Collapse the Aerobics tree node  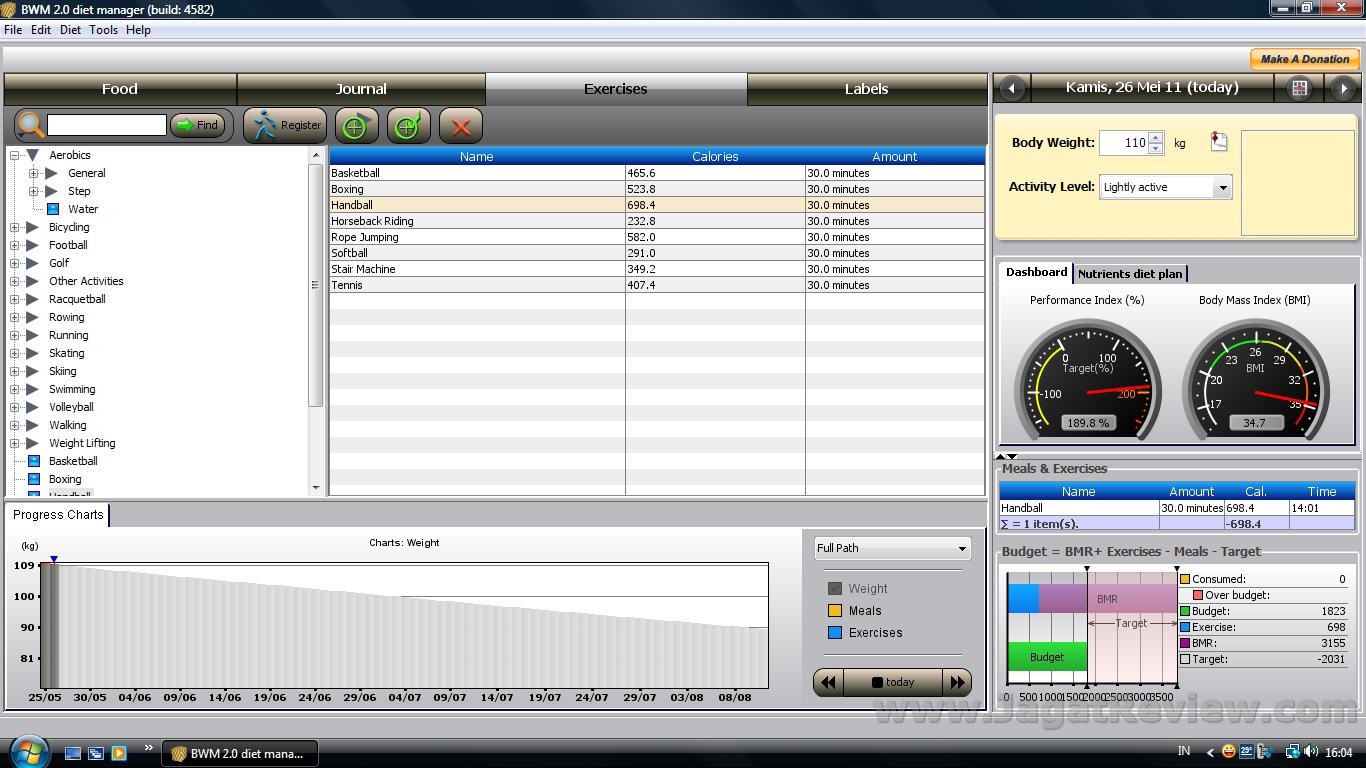click(x=15, y=155)
